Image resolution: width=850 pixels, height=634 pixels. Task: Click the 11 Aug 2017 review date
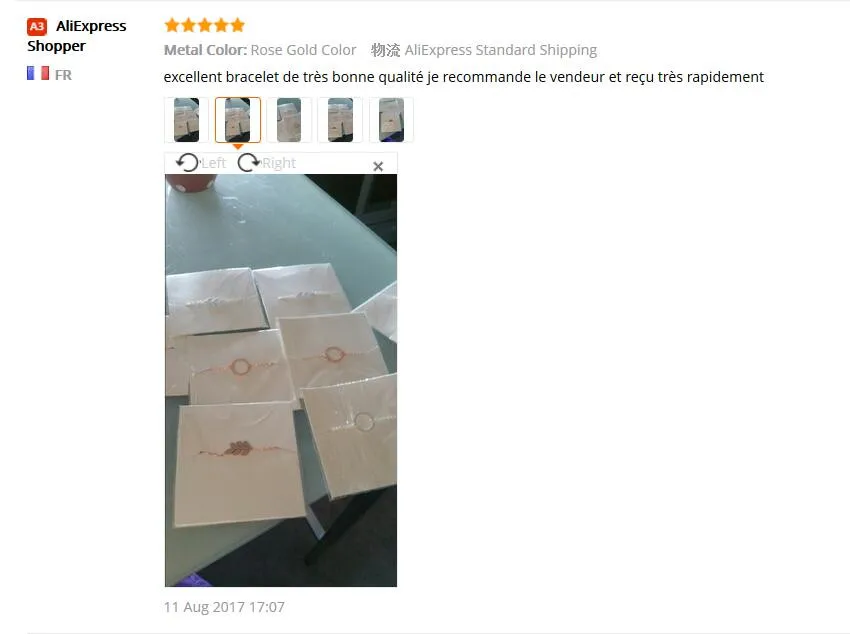point(224,607)
